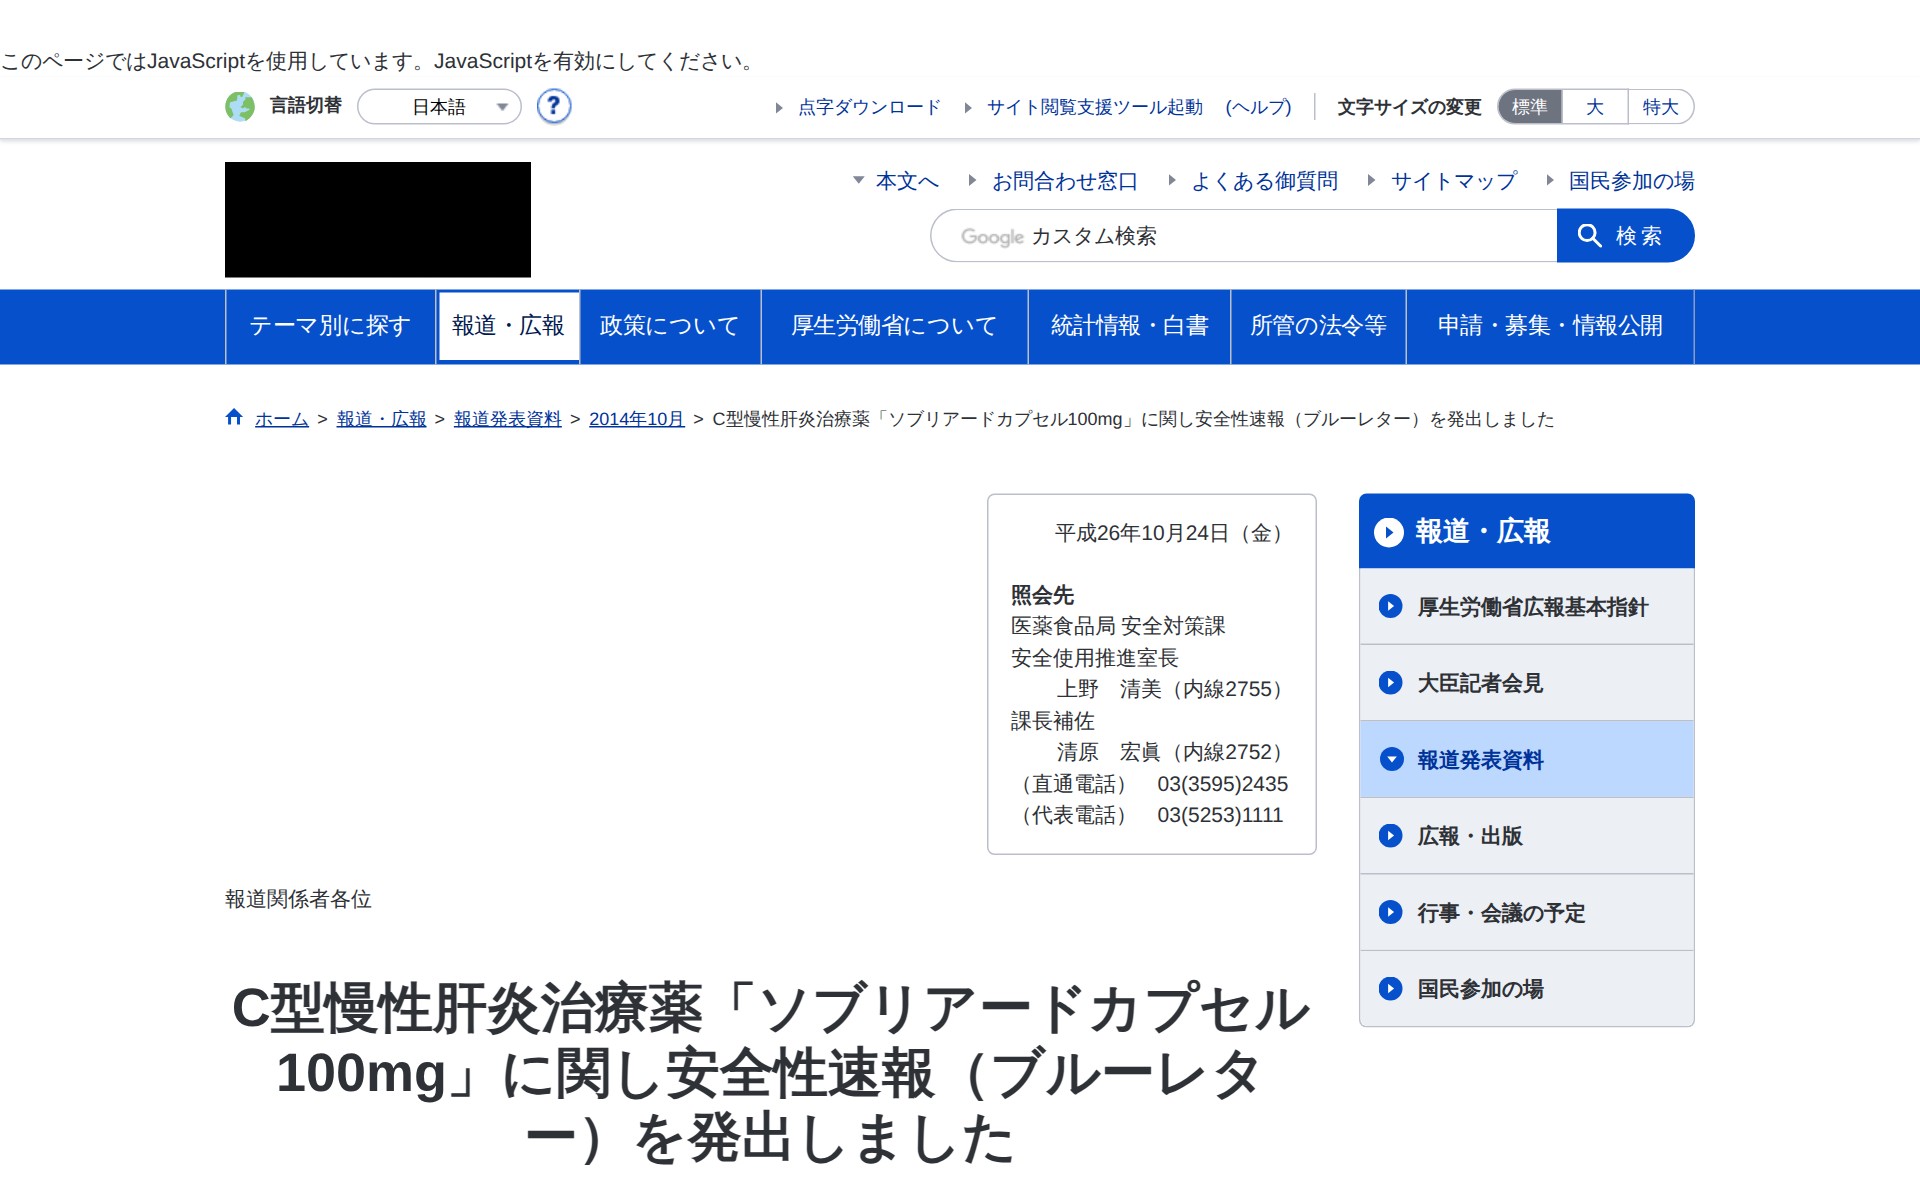Click the globe icon beside 言語切替

click(x=240, y=106)
